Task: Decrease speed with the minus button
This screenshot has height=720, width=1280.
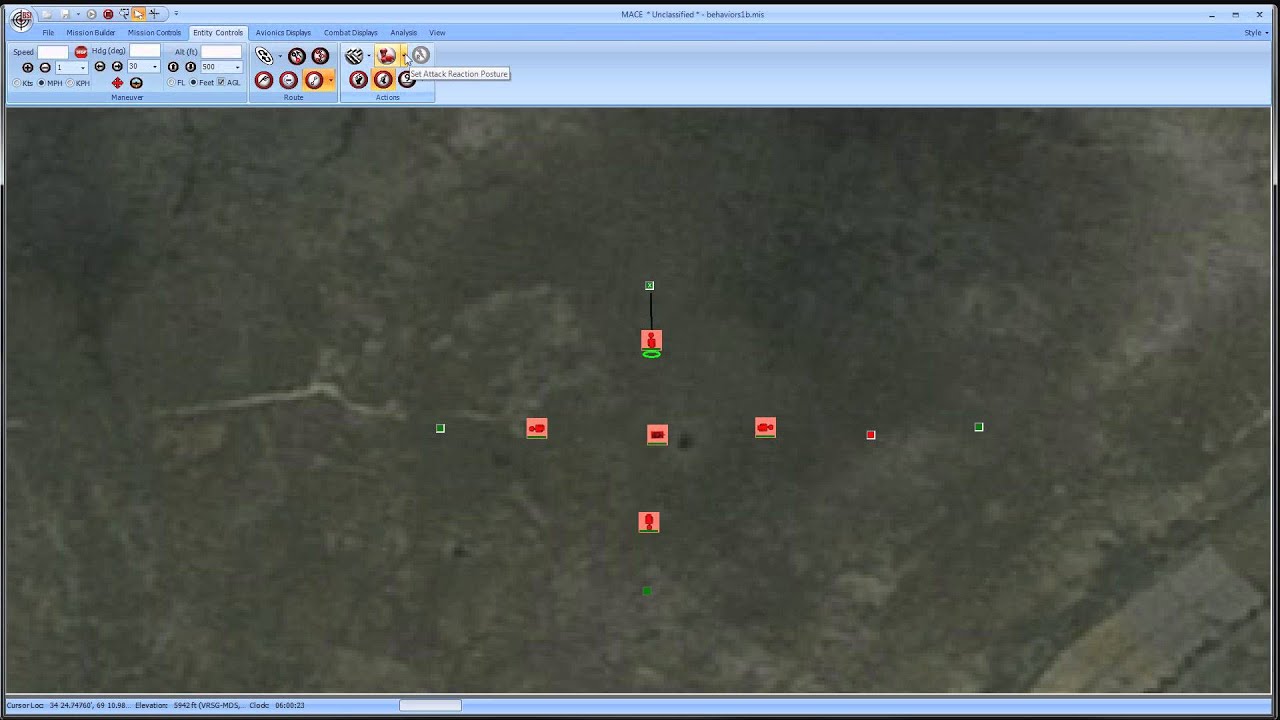Action: point(45,67)
